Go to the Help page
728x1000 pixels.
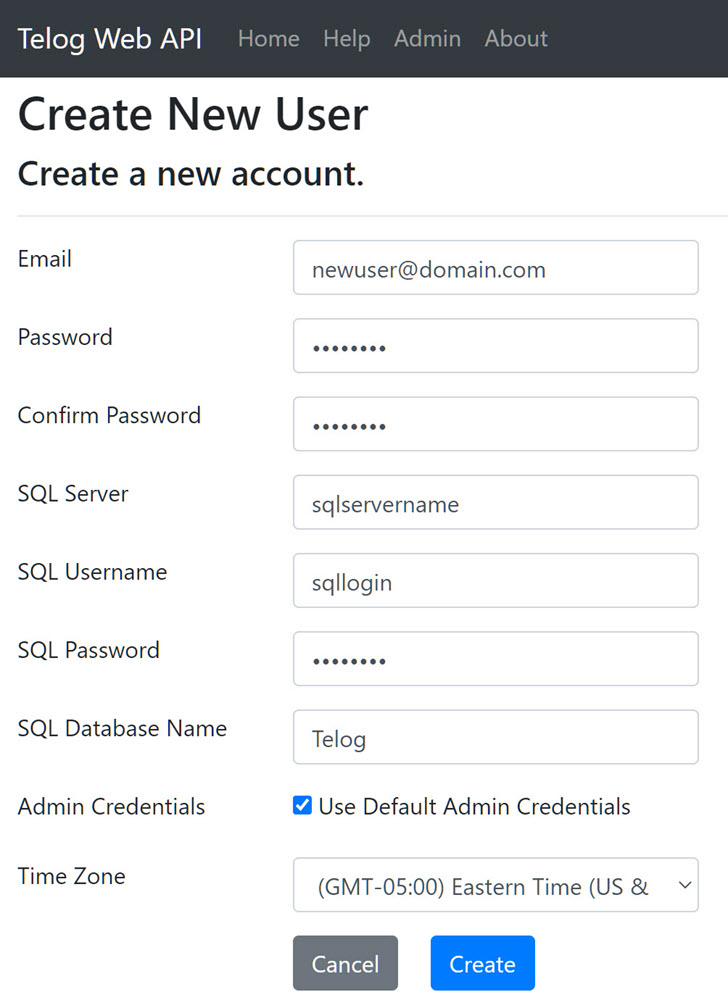pyautogui.click(x=346, y=39)
